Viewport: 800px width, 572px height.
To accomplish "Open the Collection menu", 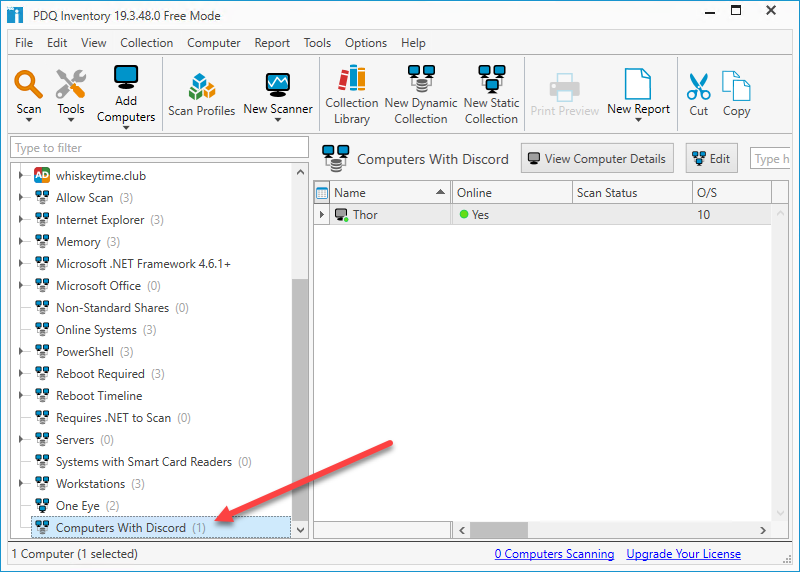I will click(146, 43).
